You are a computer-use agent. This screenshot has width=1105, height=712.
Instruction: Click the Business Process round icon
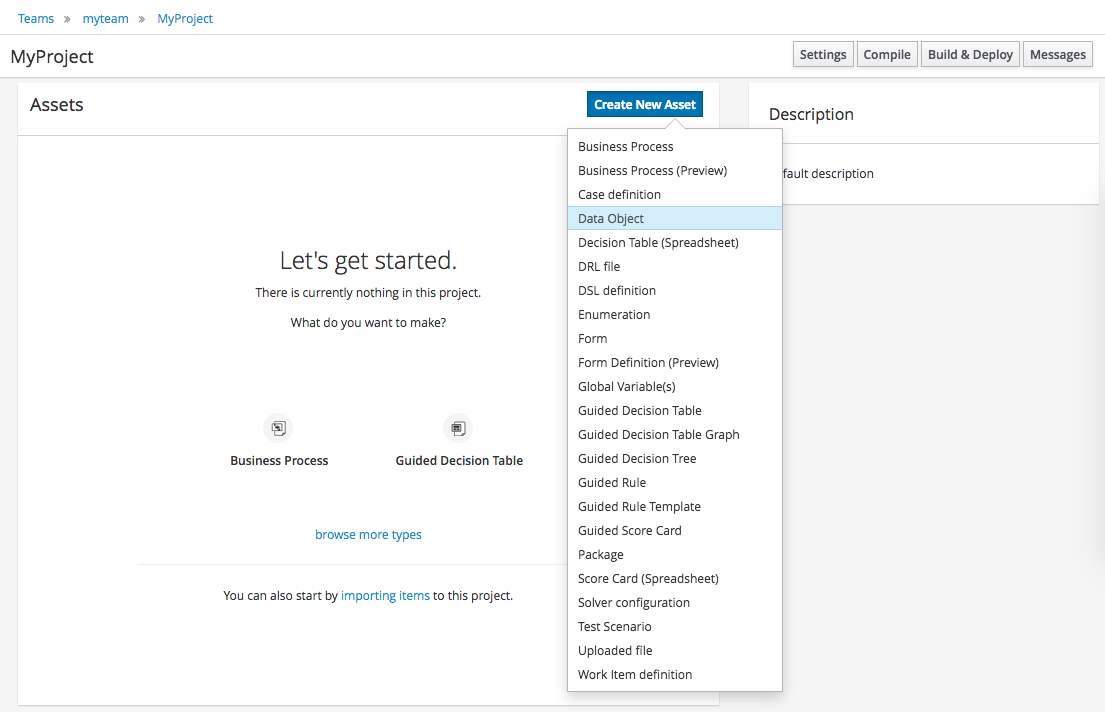[x=278, y=428]
